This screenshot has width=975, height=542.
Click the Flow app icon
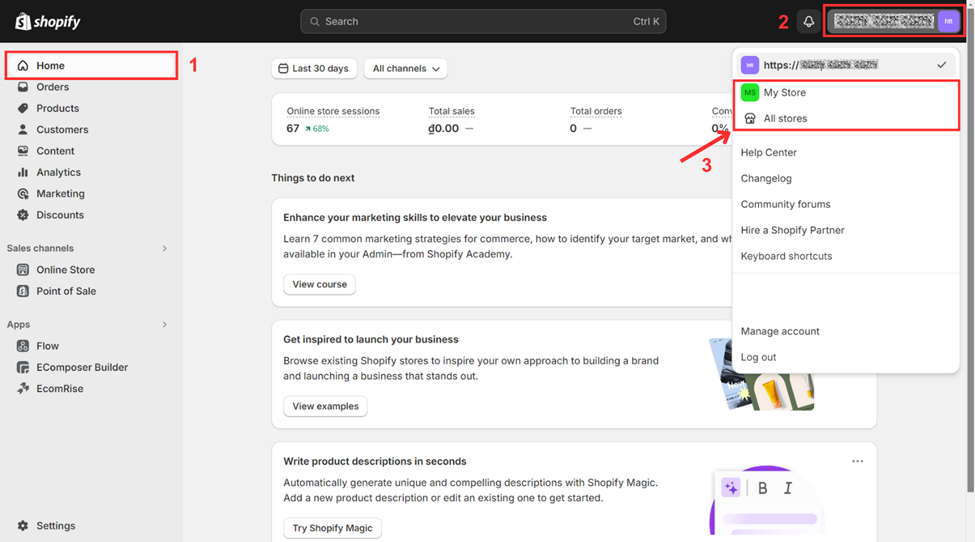point(23,346)
